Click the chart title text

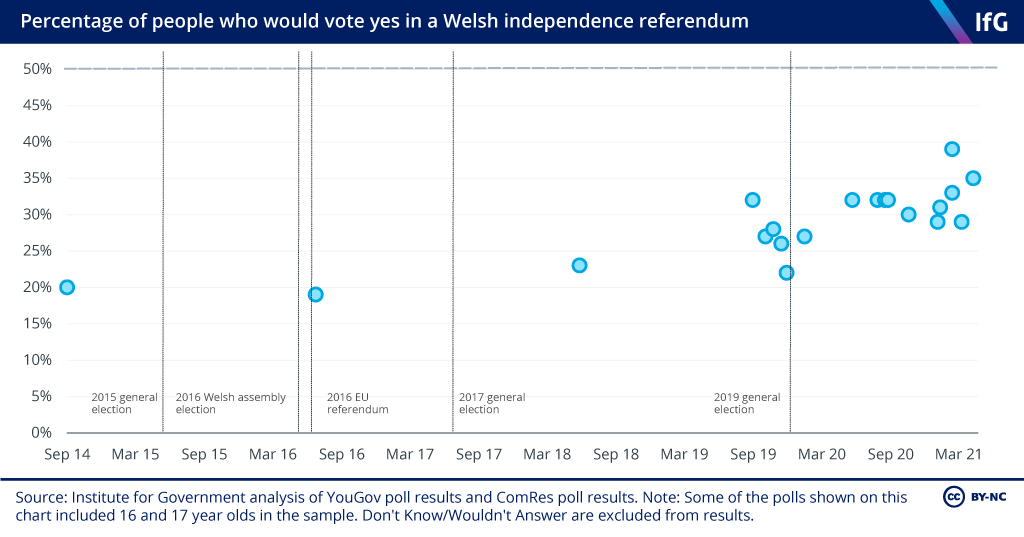point(385,21)
